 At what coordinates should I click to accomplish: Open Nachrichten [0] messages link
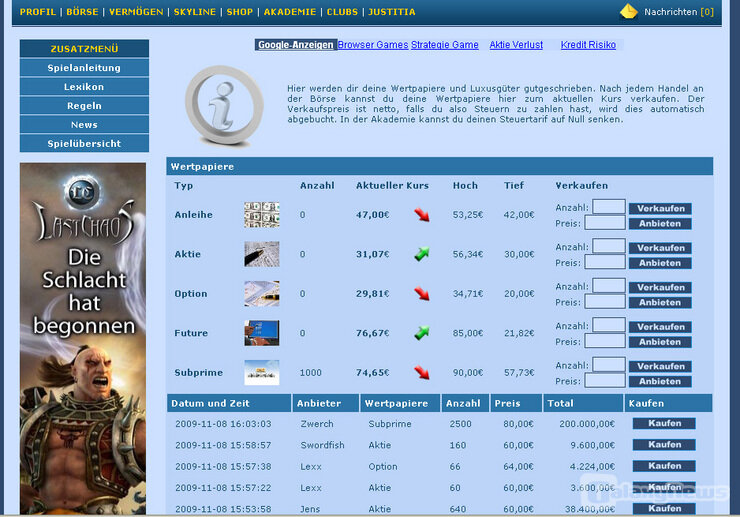679,12
